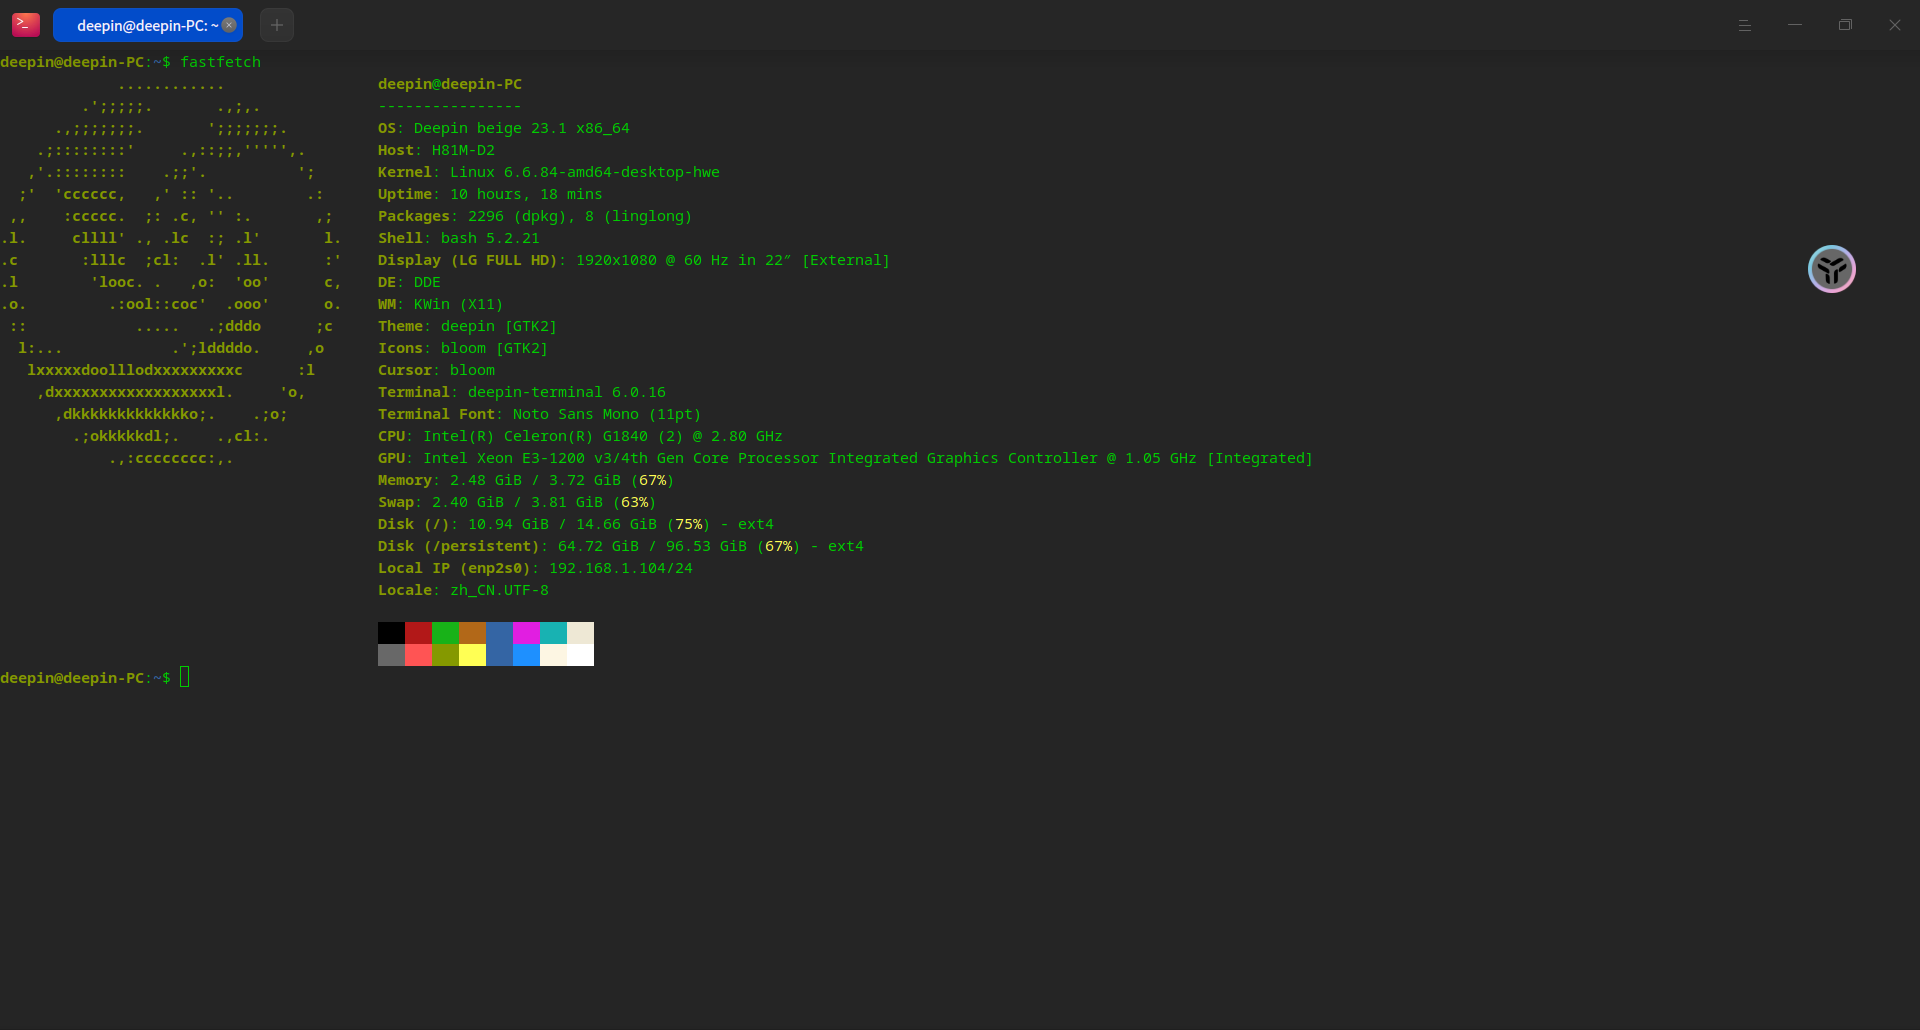Click theme value "deepin [GTK2]"

click(x=499, y=326)
